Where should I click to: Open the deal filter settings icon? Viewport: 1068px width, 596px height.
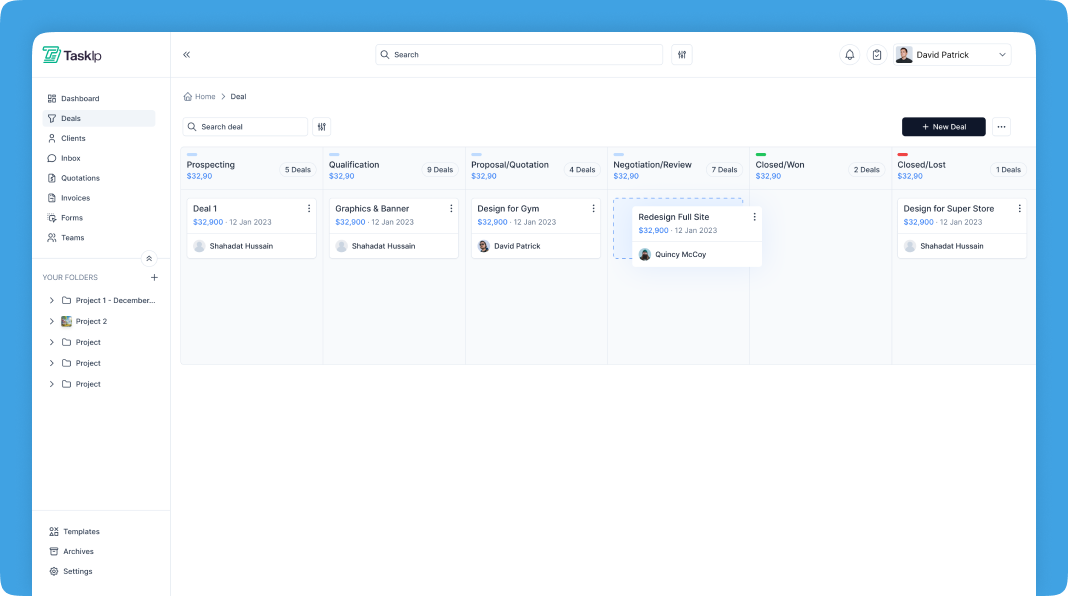tap(321, 127)
